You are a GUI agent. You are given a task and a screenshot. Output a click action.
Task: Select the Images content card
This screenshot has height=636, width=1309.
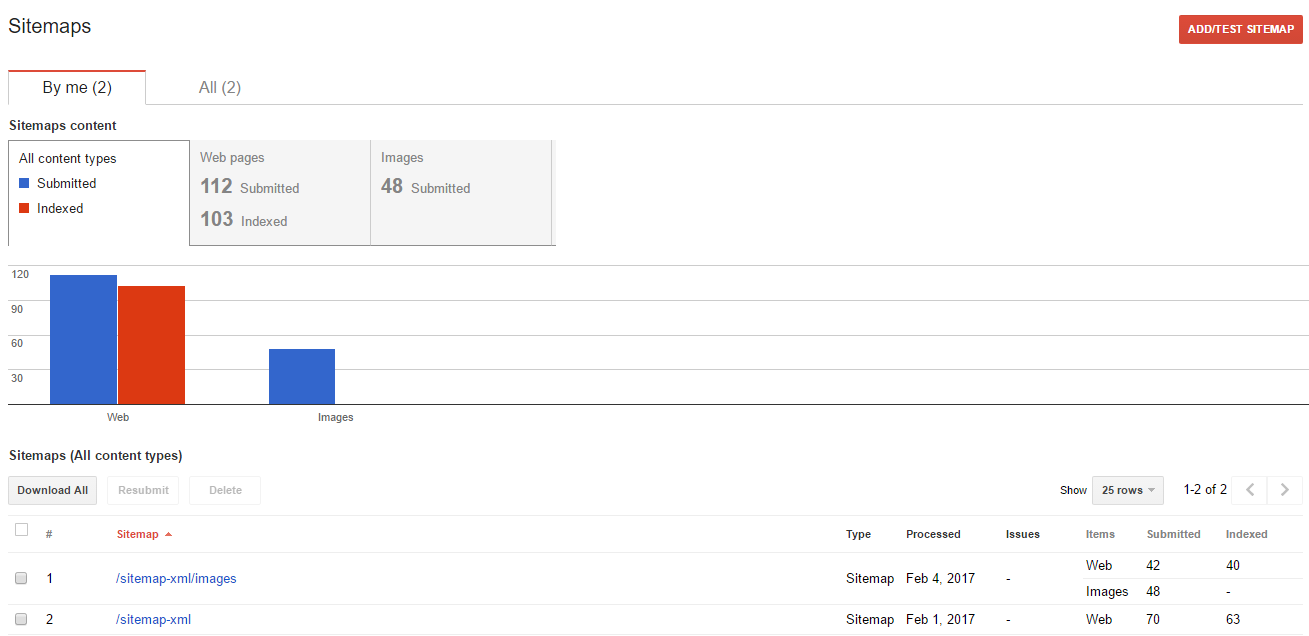click(x=461, y=192)
